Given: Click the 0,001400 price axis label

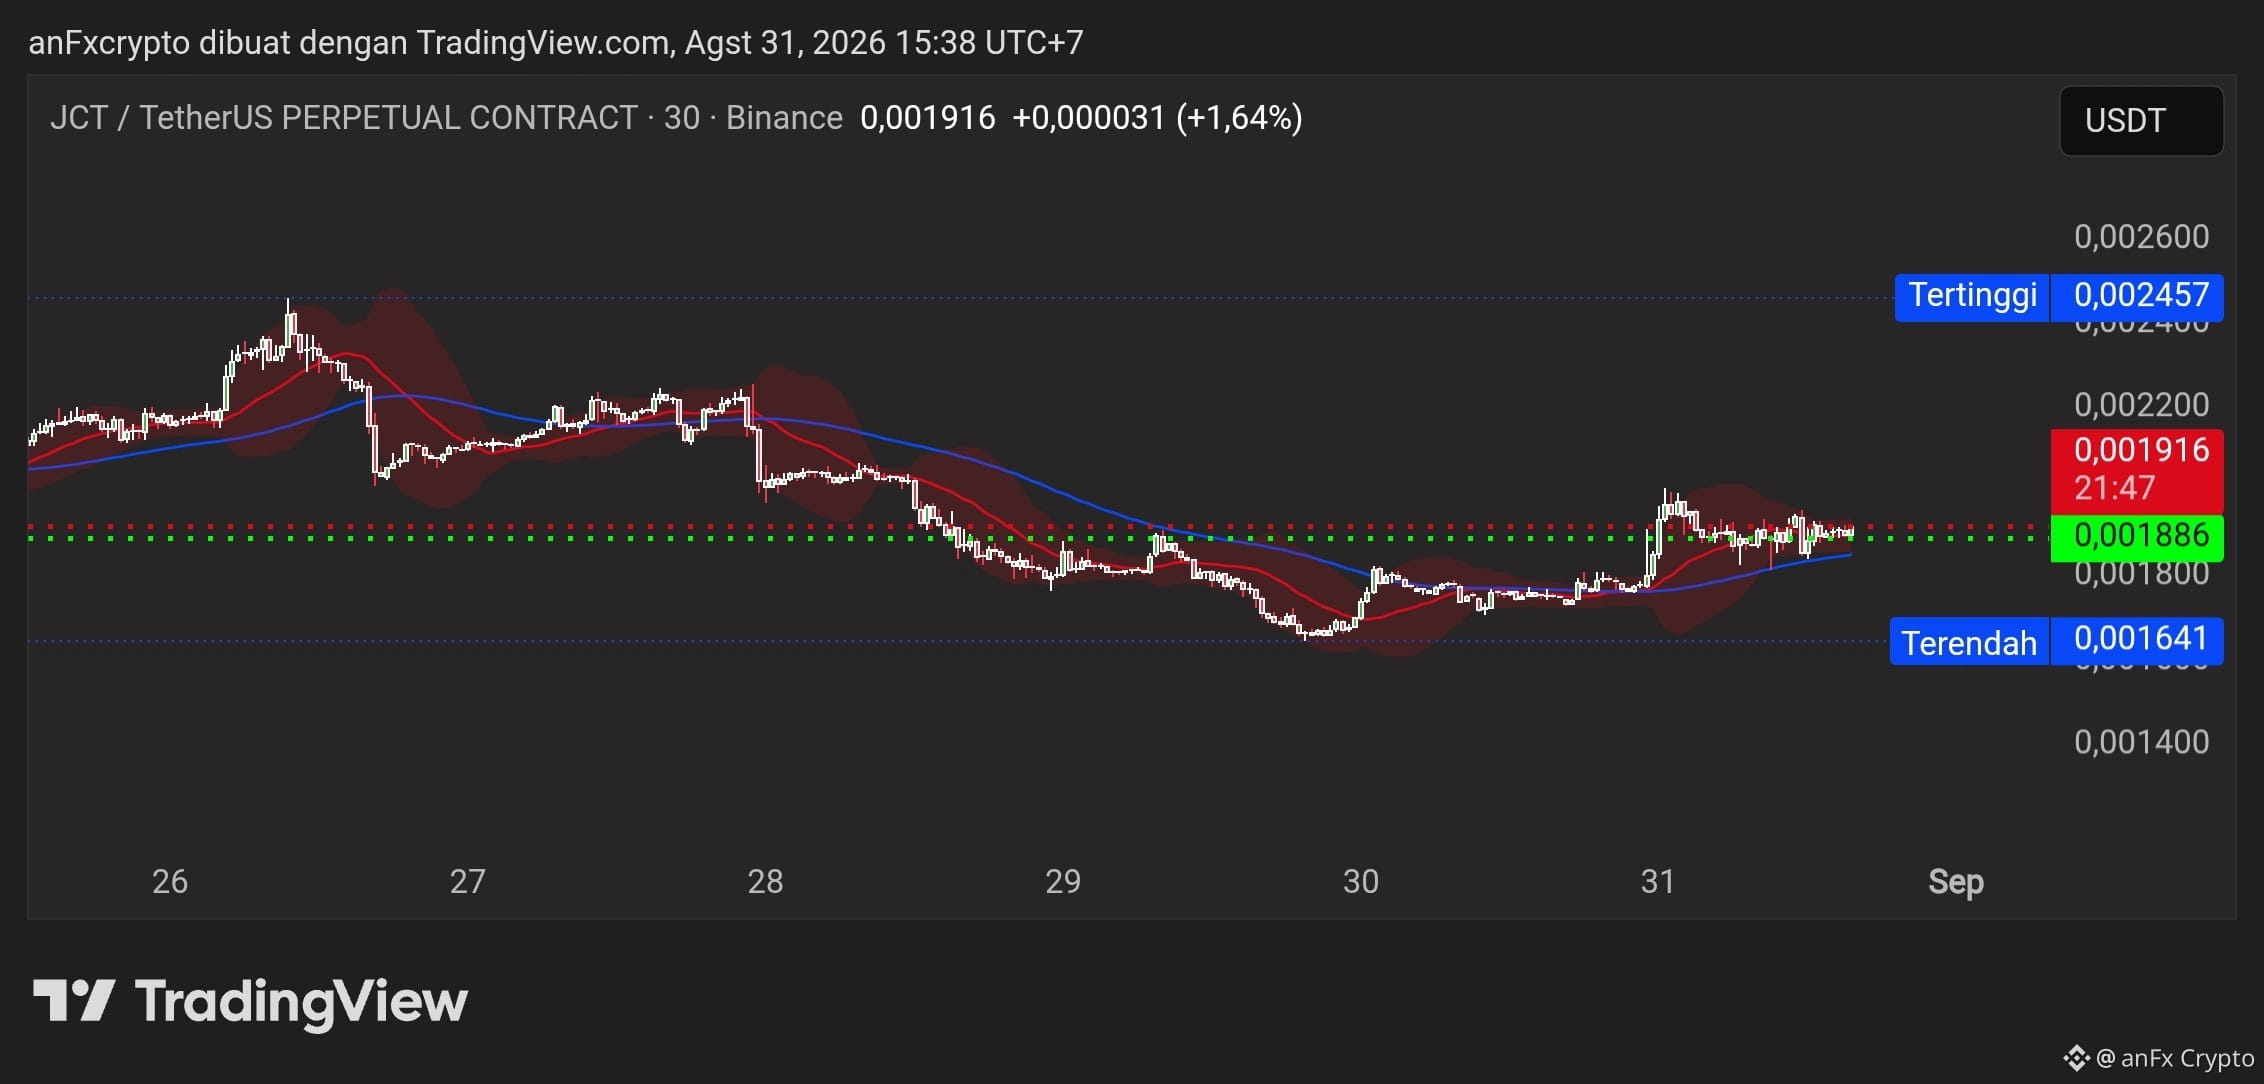Looking at the screenshot, I should (x=2141, y=742).
